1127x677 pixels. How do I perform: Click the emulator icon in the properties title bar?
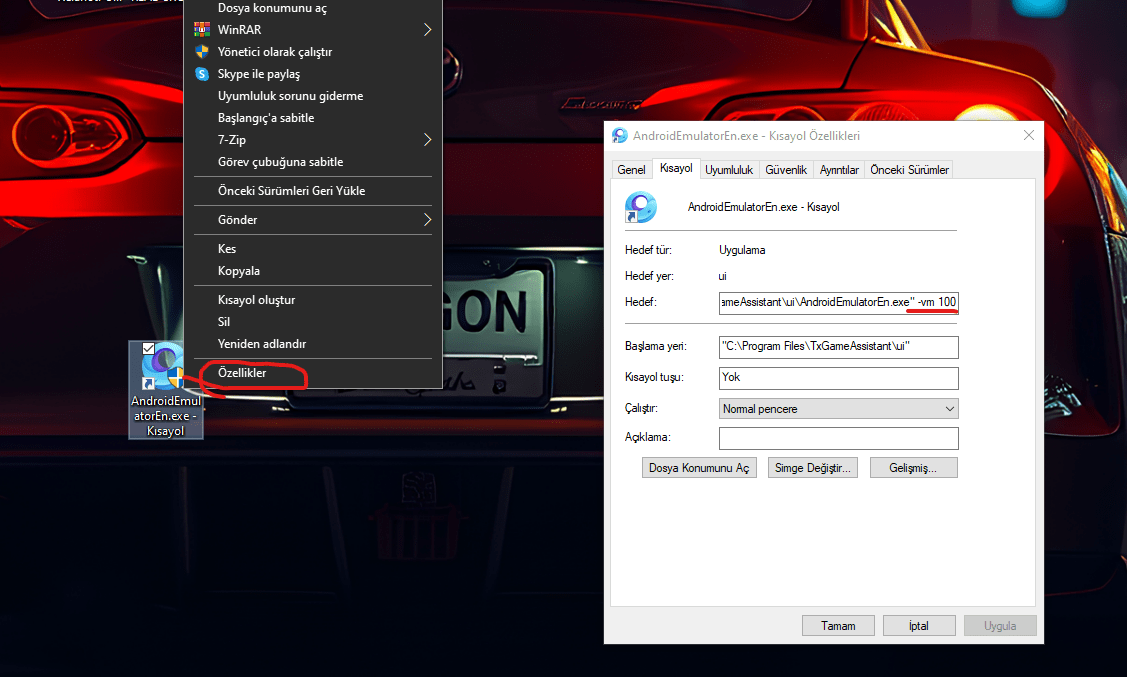pyautogui.click(x=620, y=135)
